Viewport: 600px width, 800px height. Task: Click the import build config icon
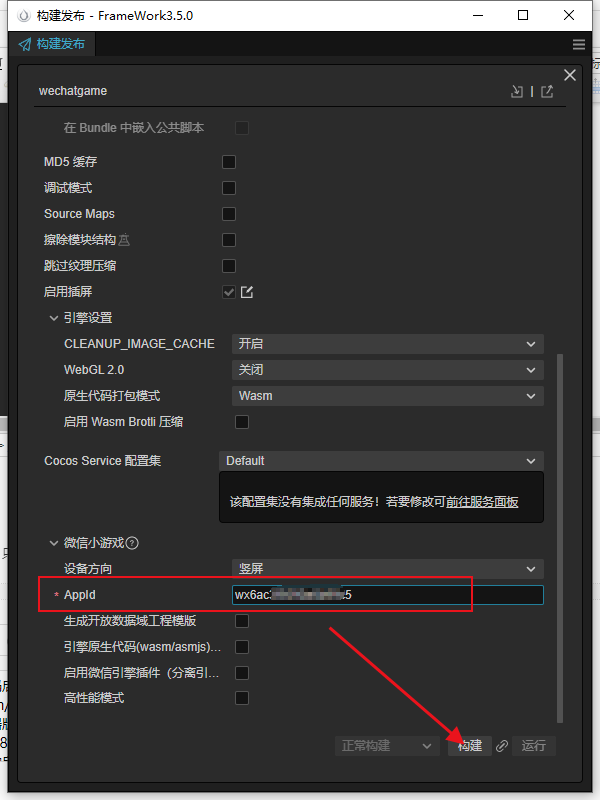[x=516, y=91]
